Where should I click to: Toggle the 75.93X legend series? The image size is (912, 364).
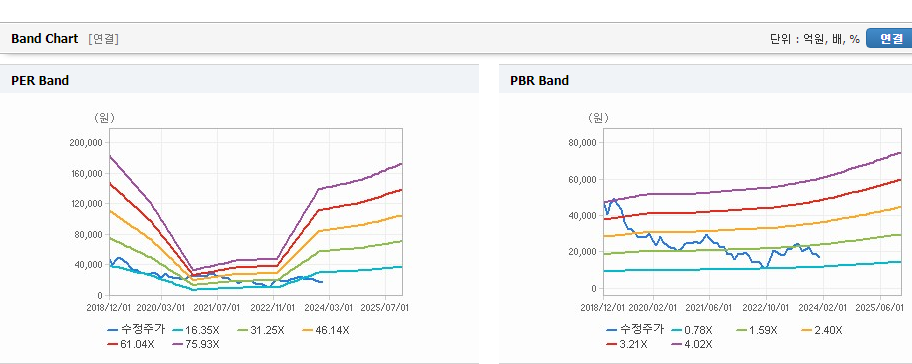(x=196, y=344)
